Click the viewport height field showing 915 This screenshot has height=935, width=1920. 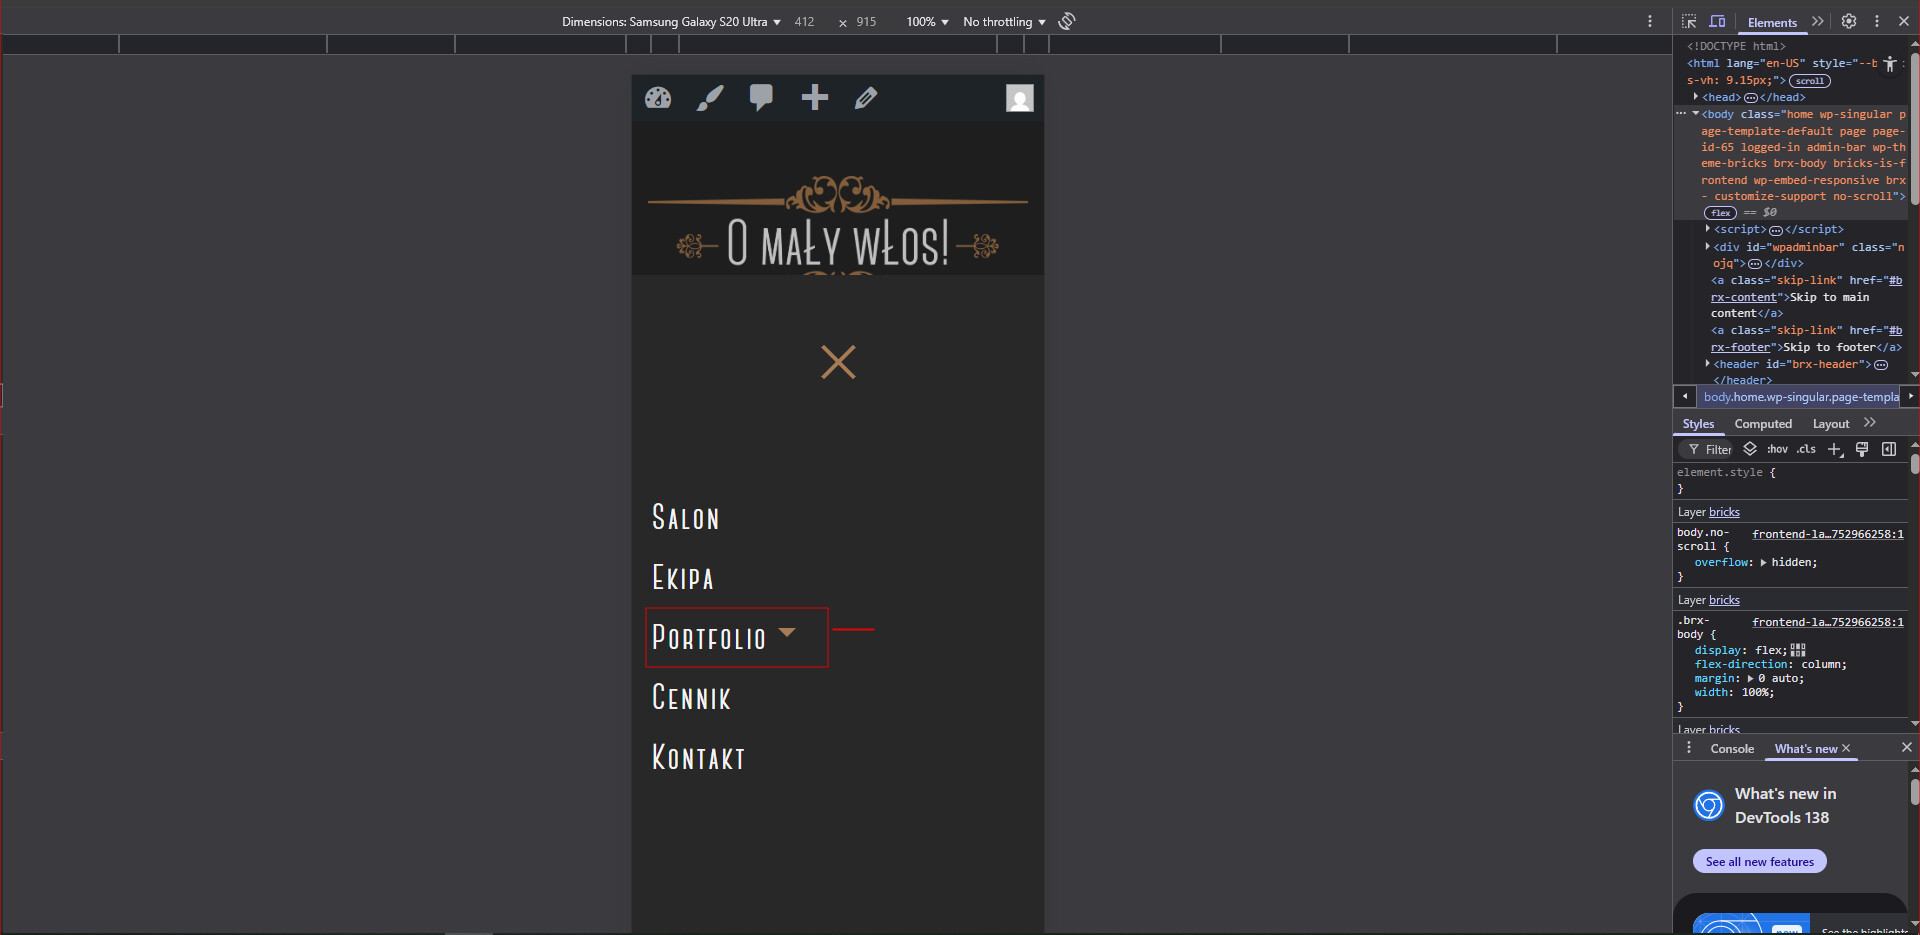pyautogui.click(x=866, y=22)
